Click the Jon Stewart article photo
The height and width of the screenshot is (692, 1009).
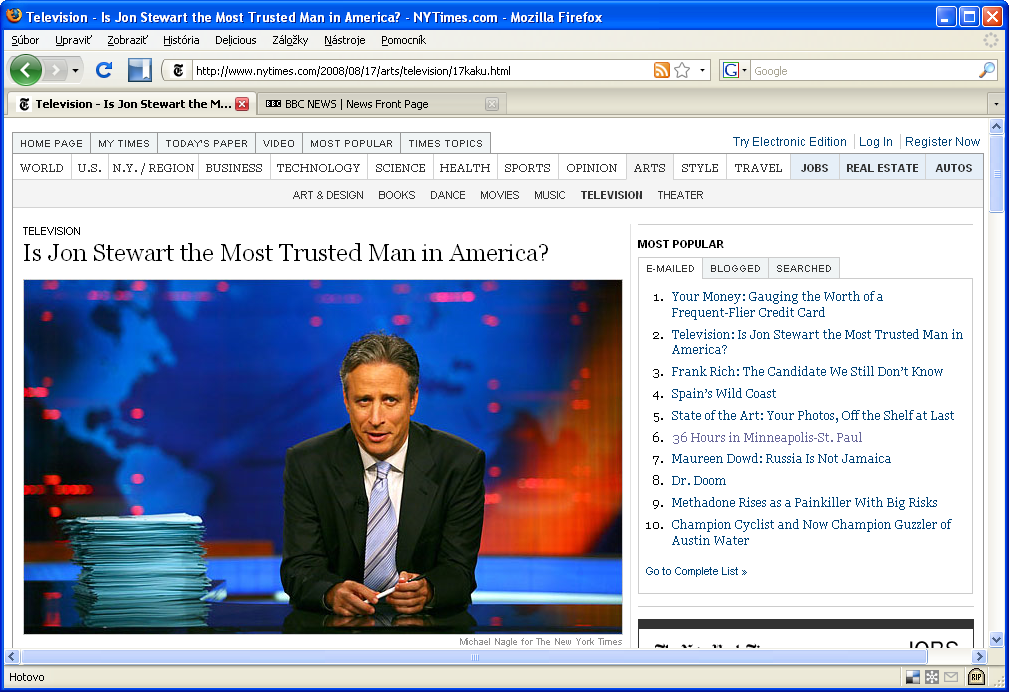click(323, 456)
